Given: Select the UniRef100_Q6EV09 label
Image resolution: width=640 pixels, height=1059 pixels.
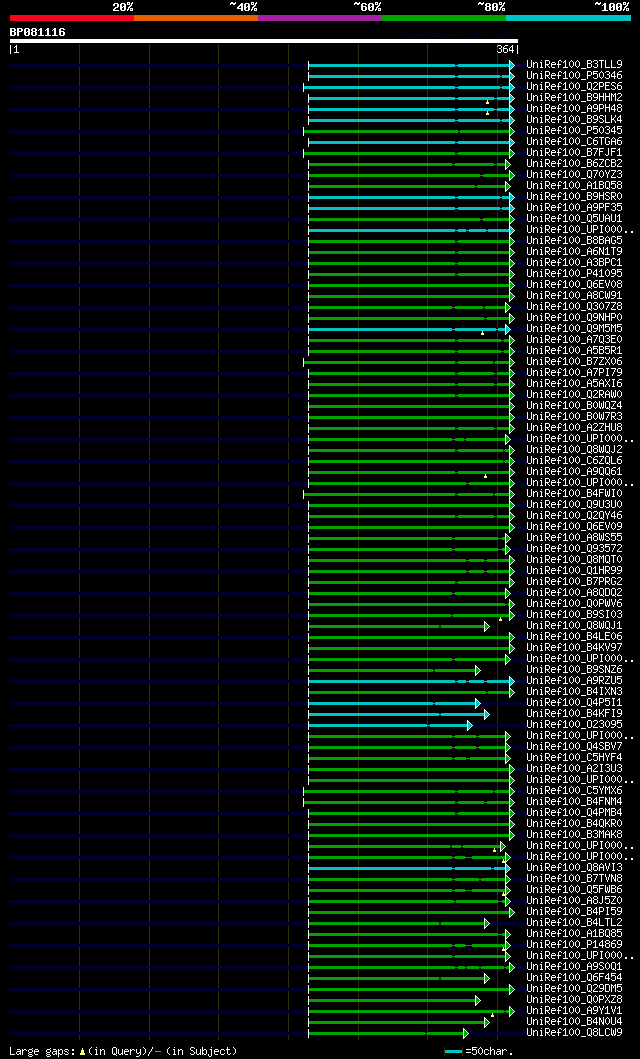Looking at the screenshot, I should 575,527.
